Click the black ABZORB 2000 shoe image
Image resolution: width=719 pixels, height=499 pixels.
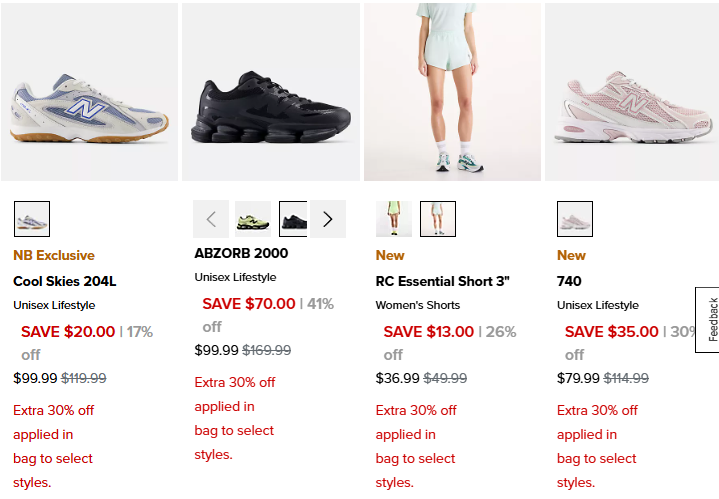coord(271,92)
